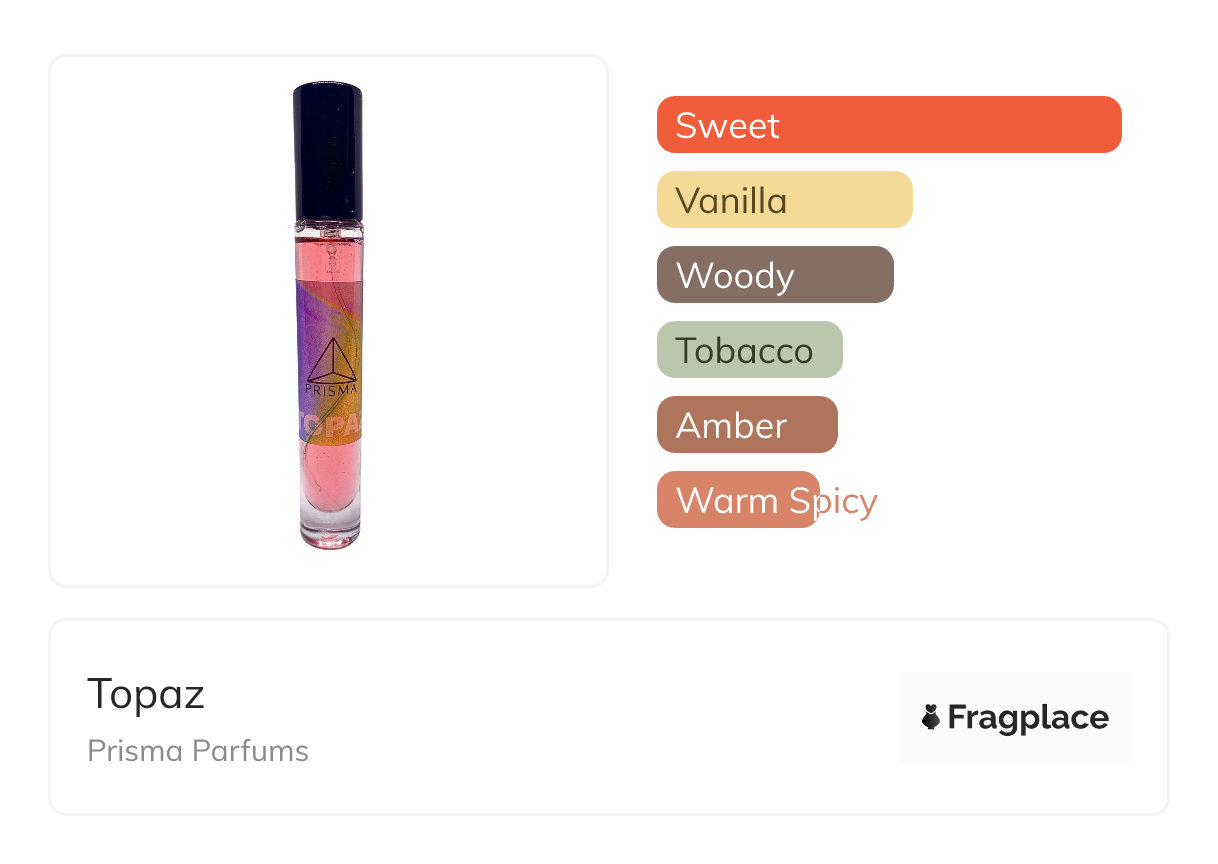Click the Warm Spicy accord bar
This screenshot has height=864, width=1218.
pos(738,500)
